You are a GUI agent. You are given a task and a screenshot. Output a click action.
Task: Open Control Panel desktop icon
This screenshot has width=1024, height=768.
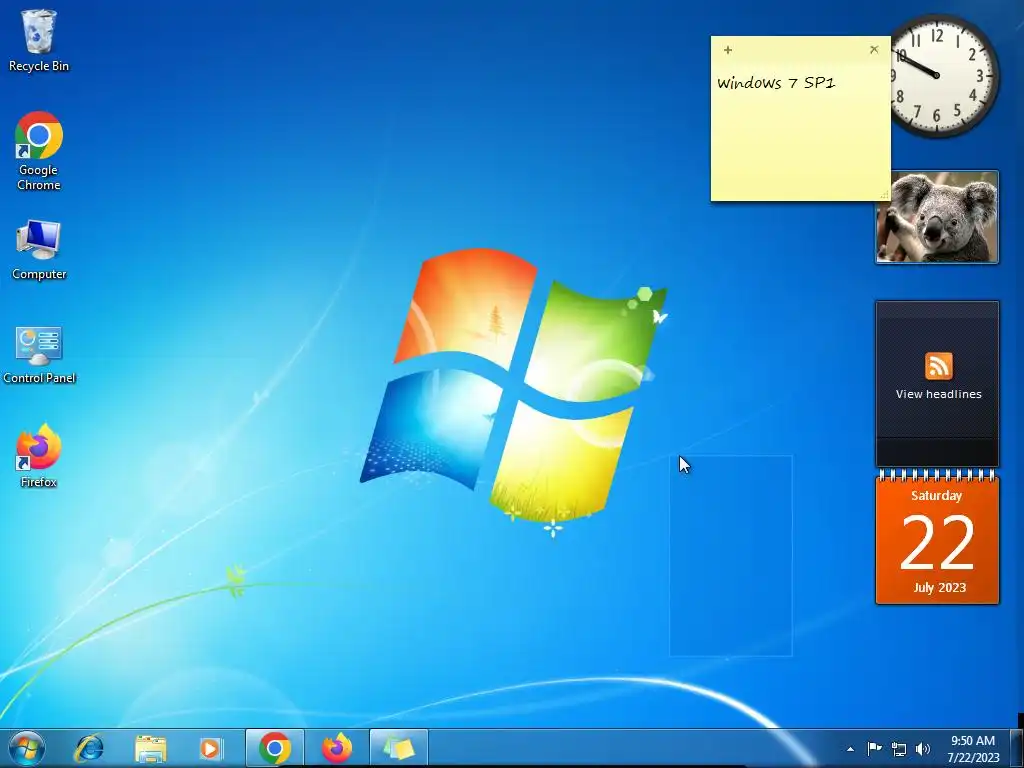39,355
